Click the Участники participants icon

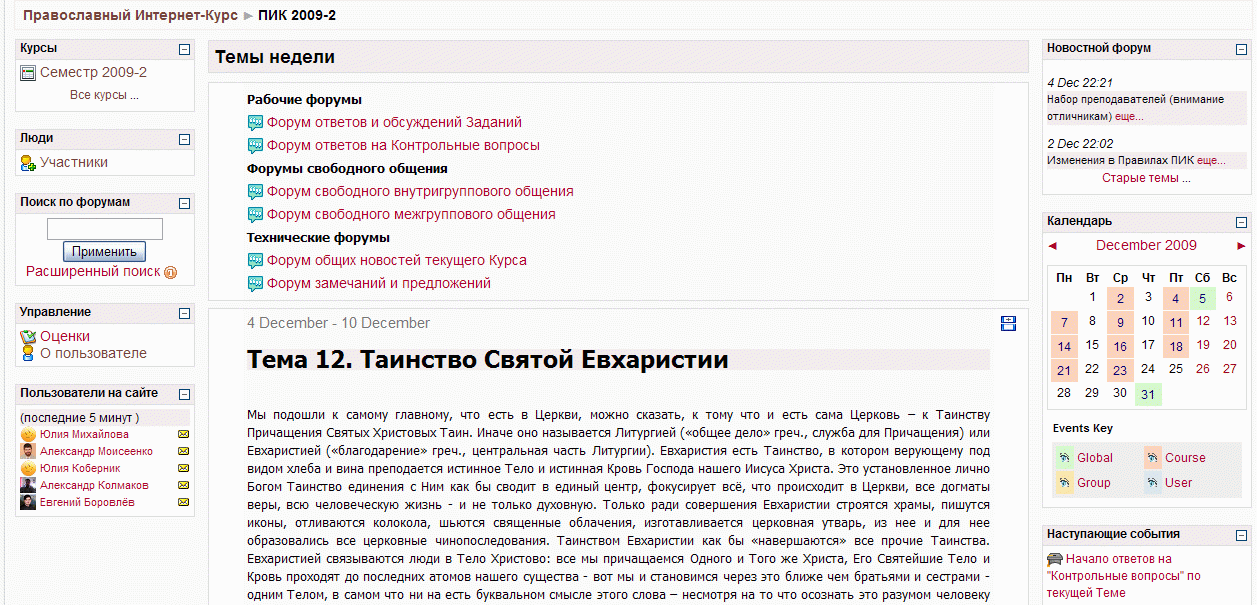click(x=28, y=161)
